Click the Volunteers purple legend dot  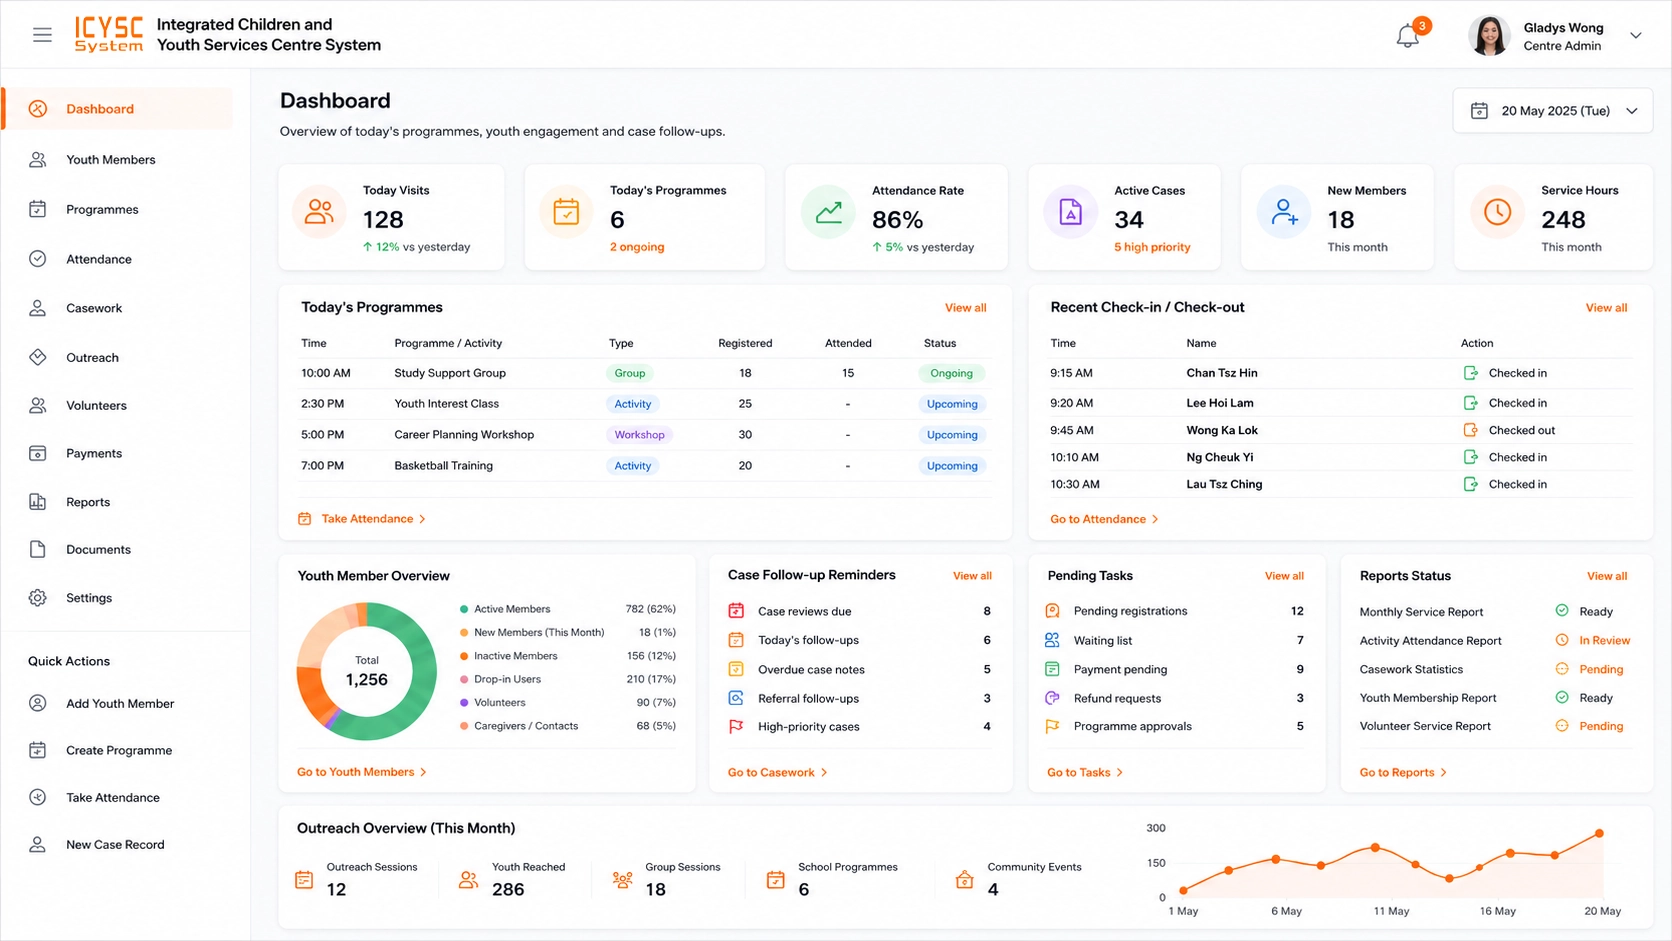point(464,703)
